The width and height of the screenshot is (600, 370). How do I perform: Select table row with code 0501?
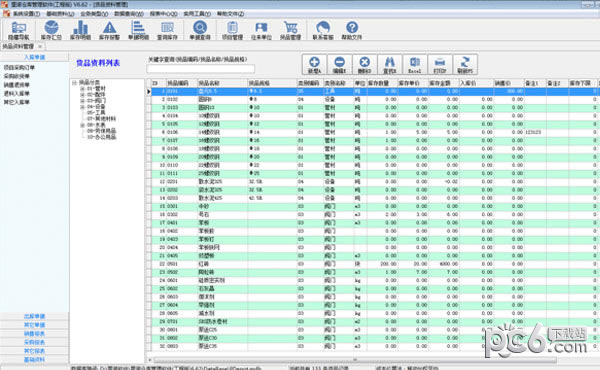tap(373, 264)
